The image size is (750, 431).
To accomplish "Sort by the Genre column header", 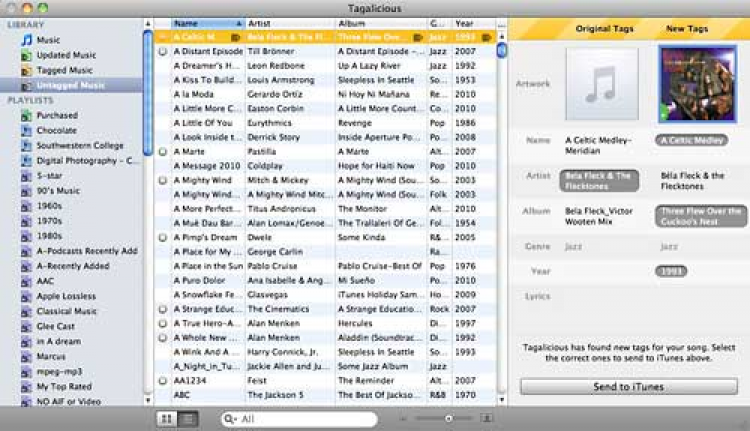I will point(440,23).
